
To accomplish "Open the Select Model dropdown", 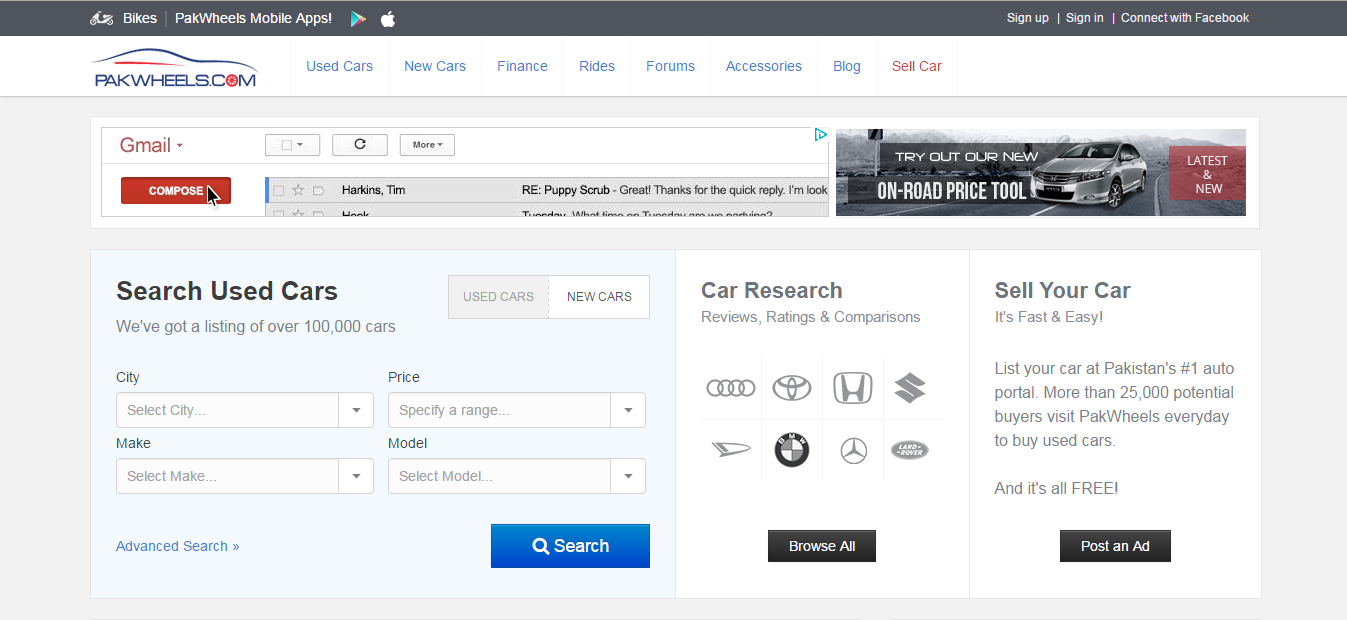I will 517,476.
